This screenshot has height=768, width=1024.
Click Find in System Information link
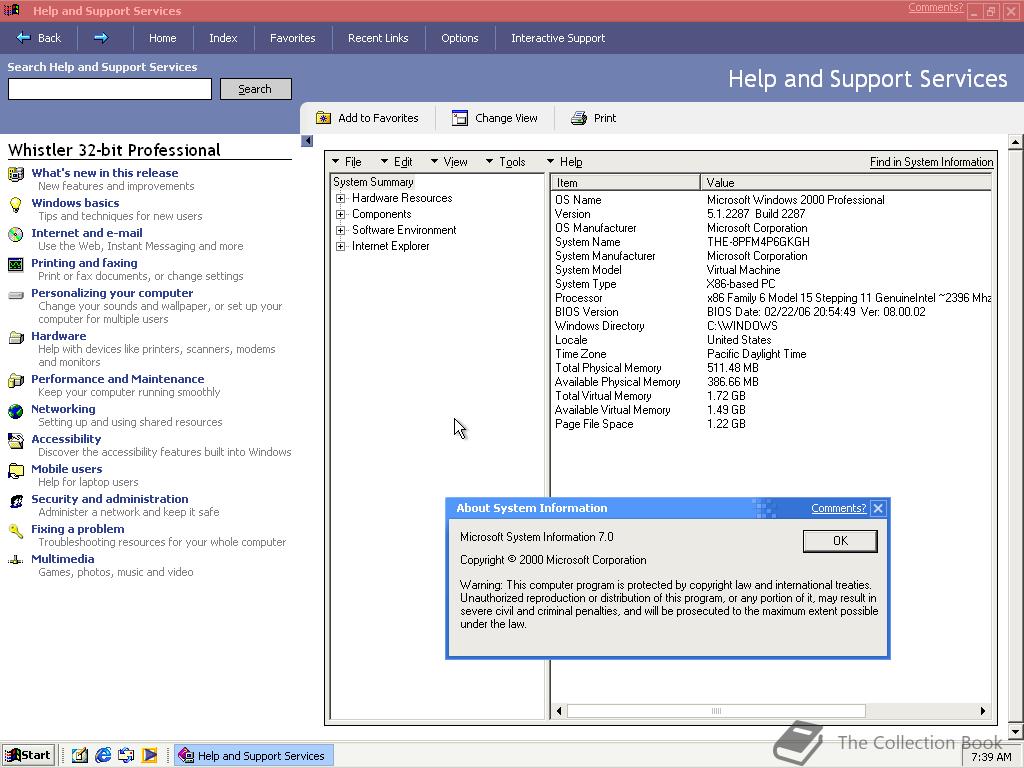(x=931, y=162)
